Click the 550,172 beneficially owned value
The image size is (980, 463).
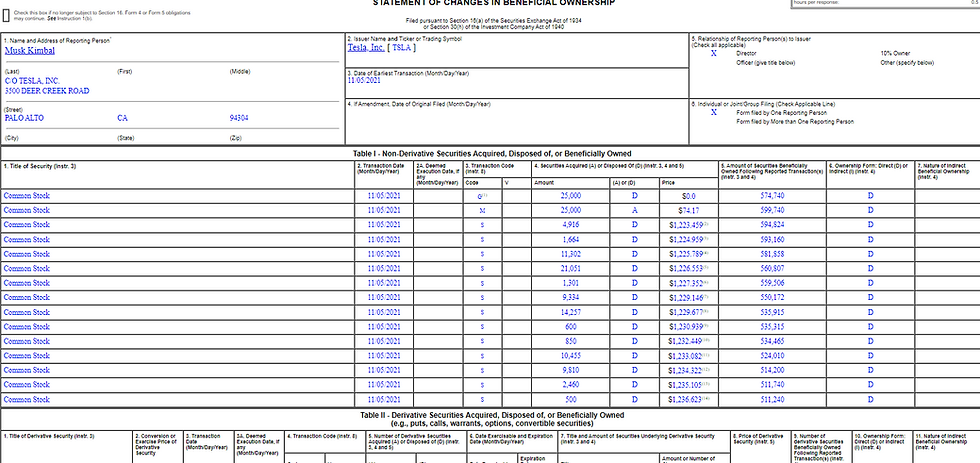coord(772,297)
